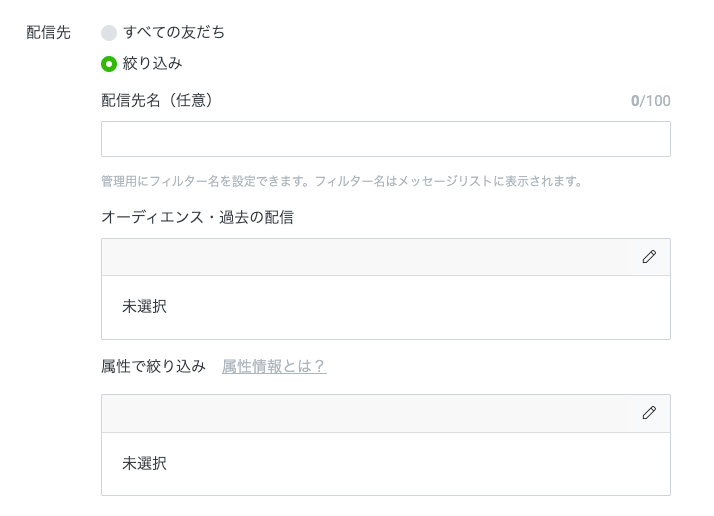Open the 属性情報とは？ help link
Image resolution: width=714 pixels, height=516 pixels.
click(274, 366)
